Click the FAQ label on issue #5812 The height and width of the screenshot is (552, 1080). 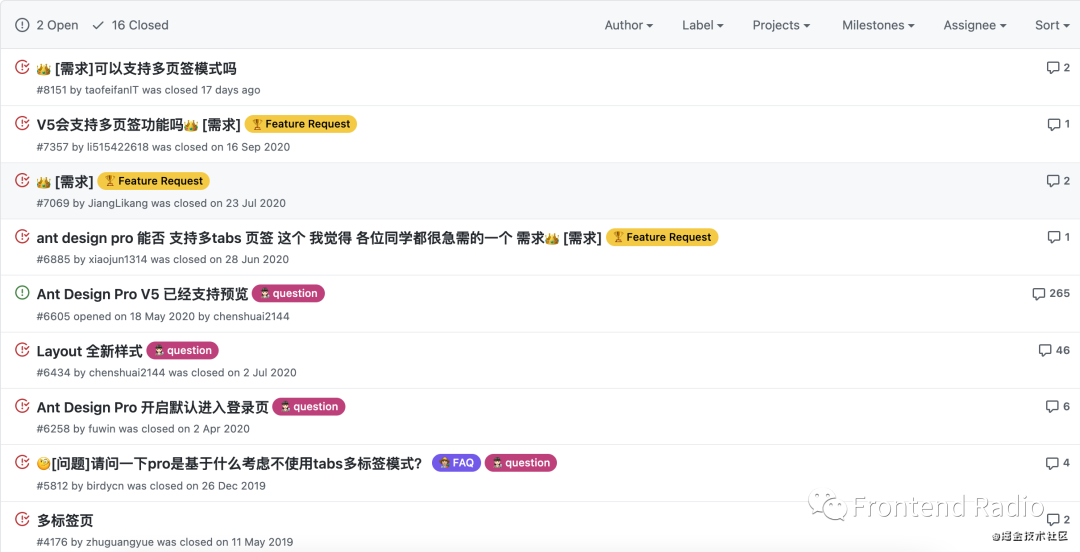tap(456, 463)
